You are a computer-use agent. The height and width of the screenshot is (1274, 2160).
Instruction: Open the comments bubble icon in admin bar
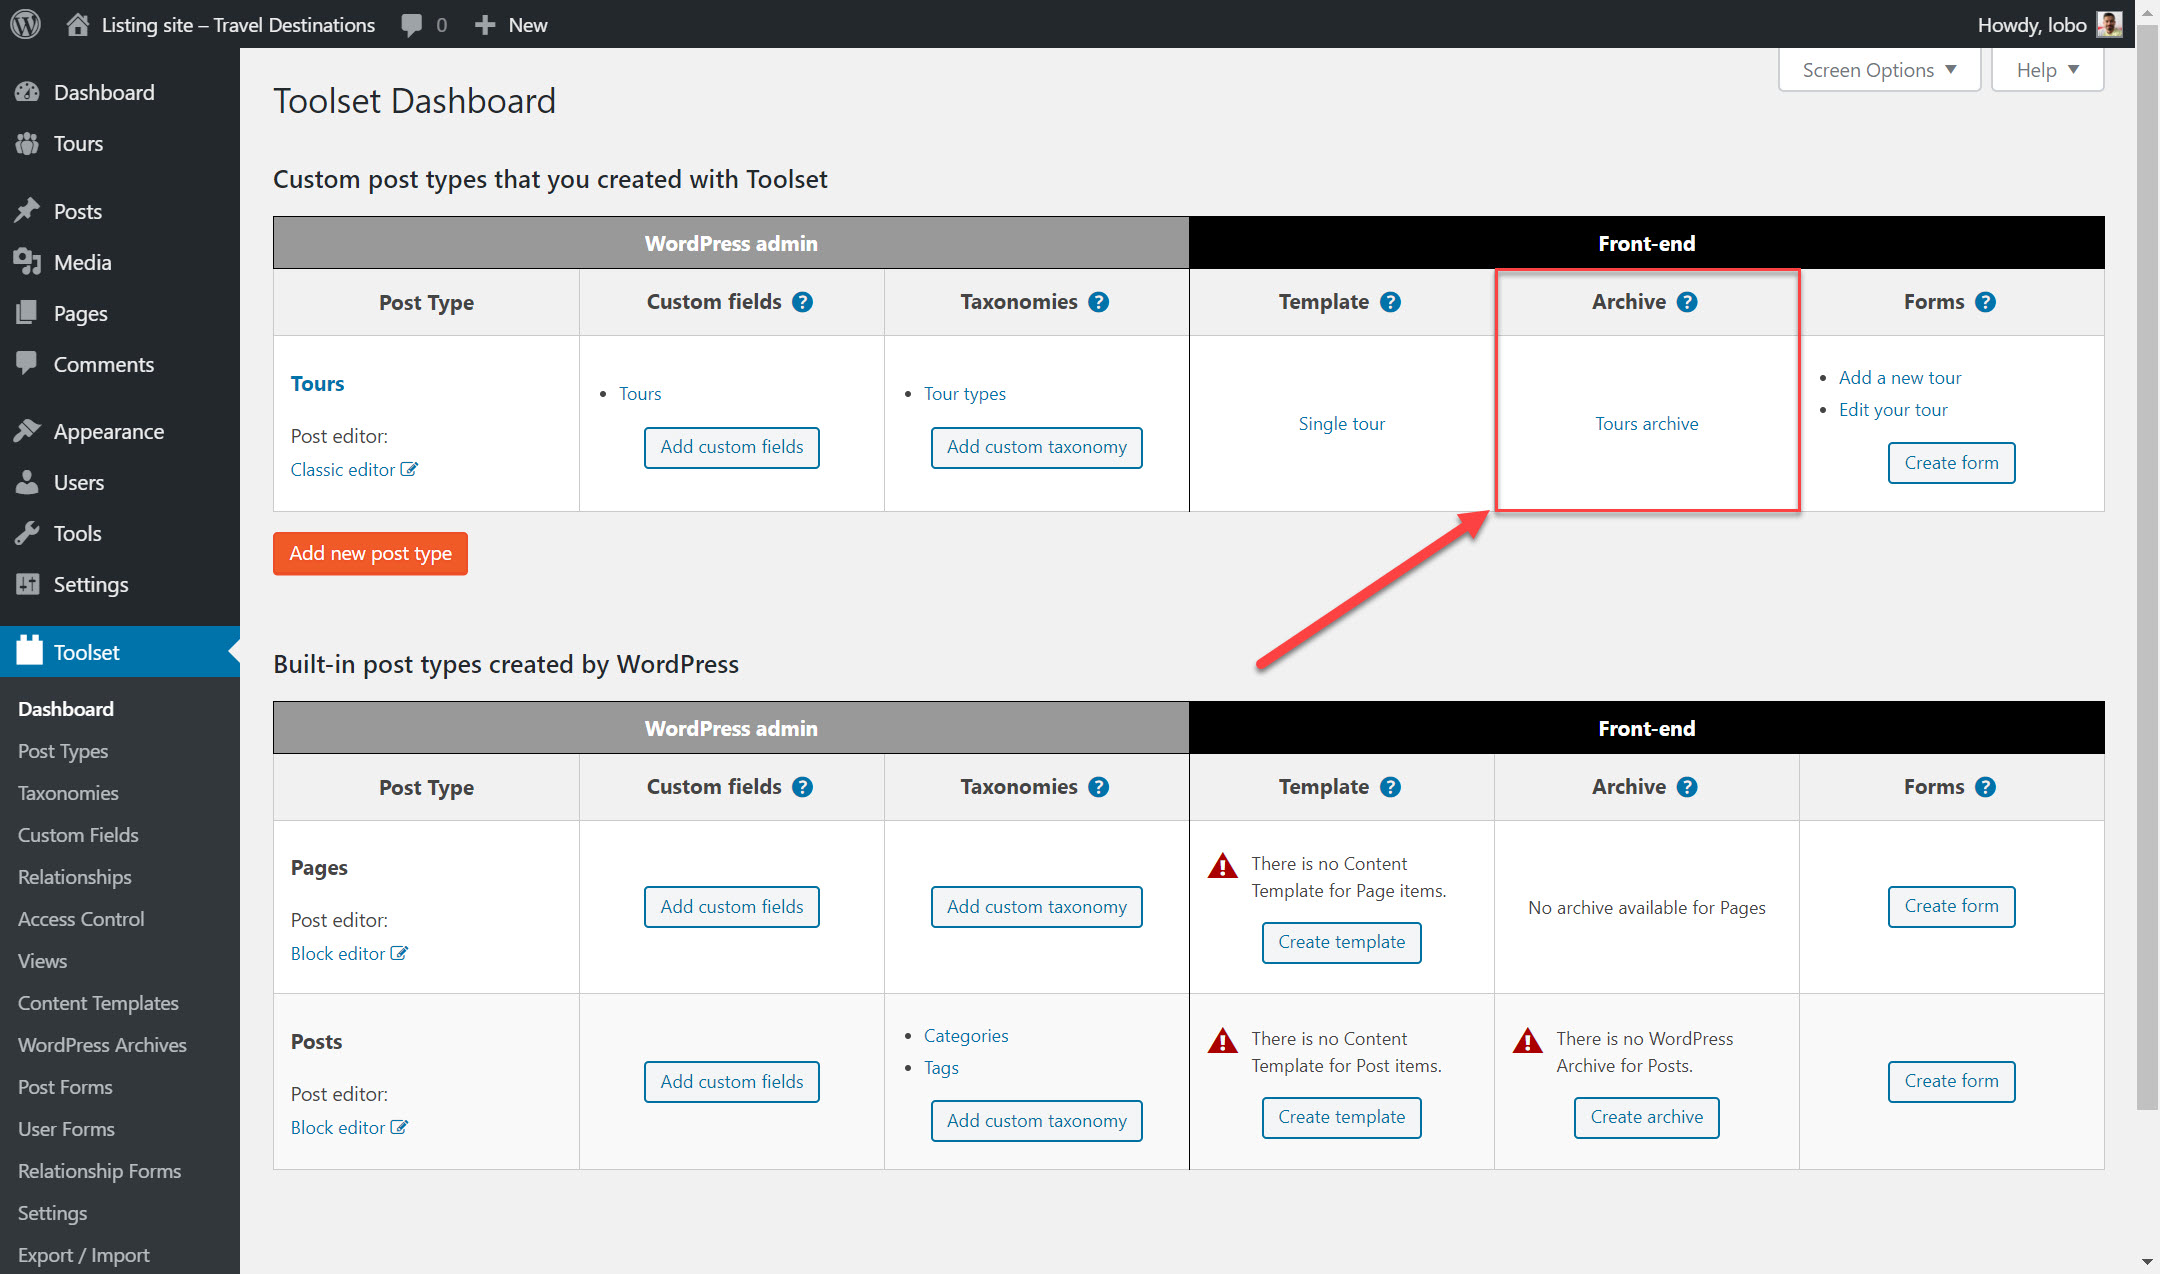(411, 25)
